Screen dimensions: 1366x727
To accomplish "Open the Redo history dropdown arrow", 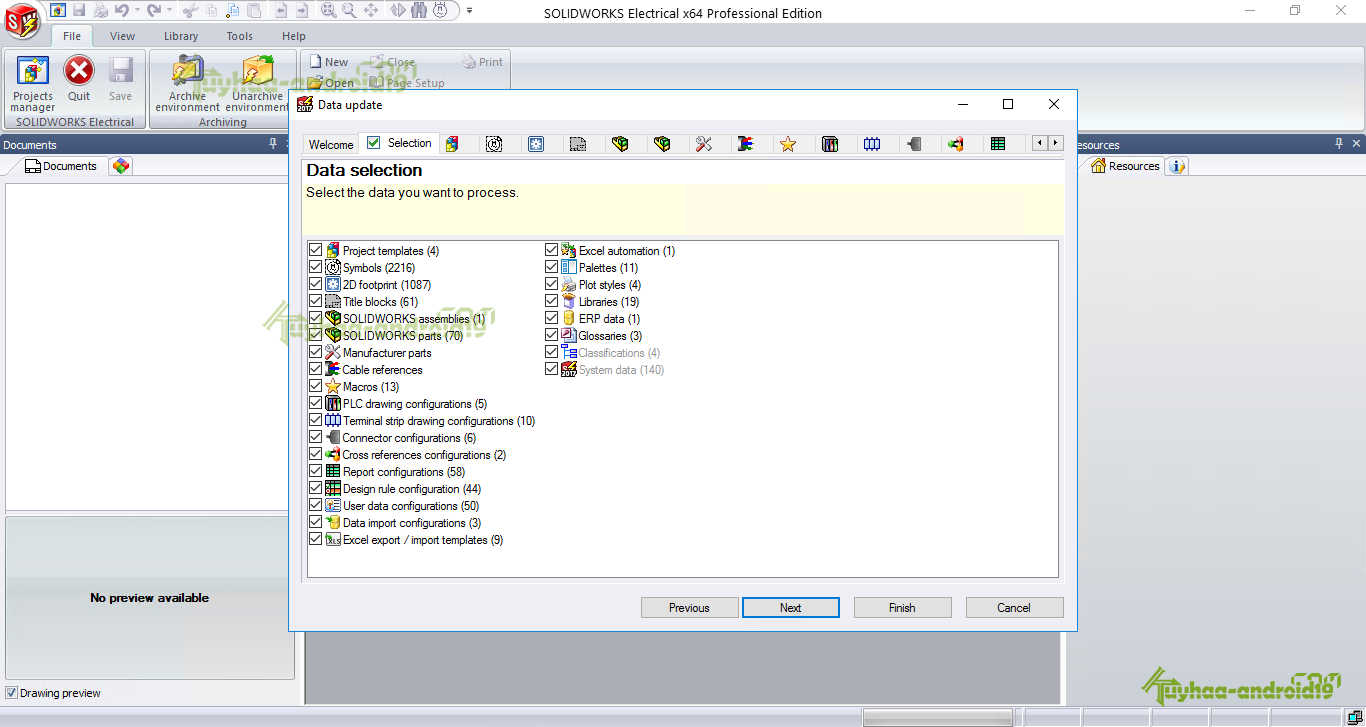I will 169,10.
